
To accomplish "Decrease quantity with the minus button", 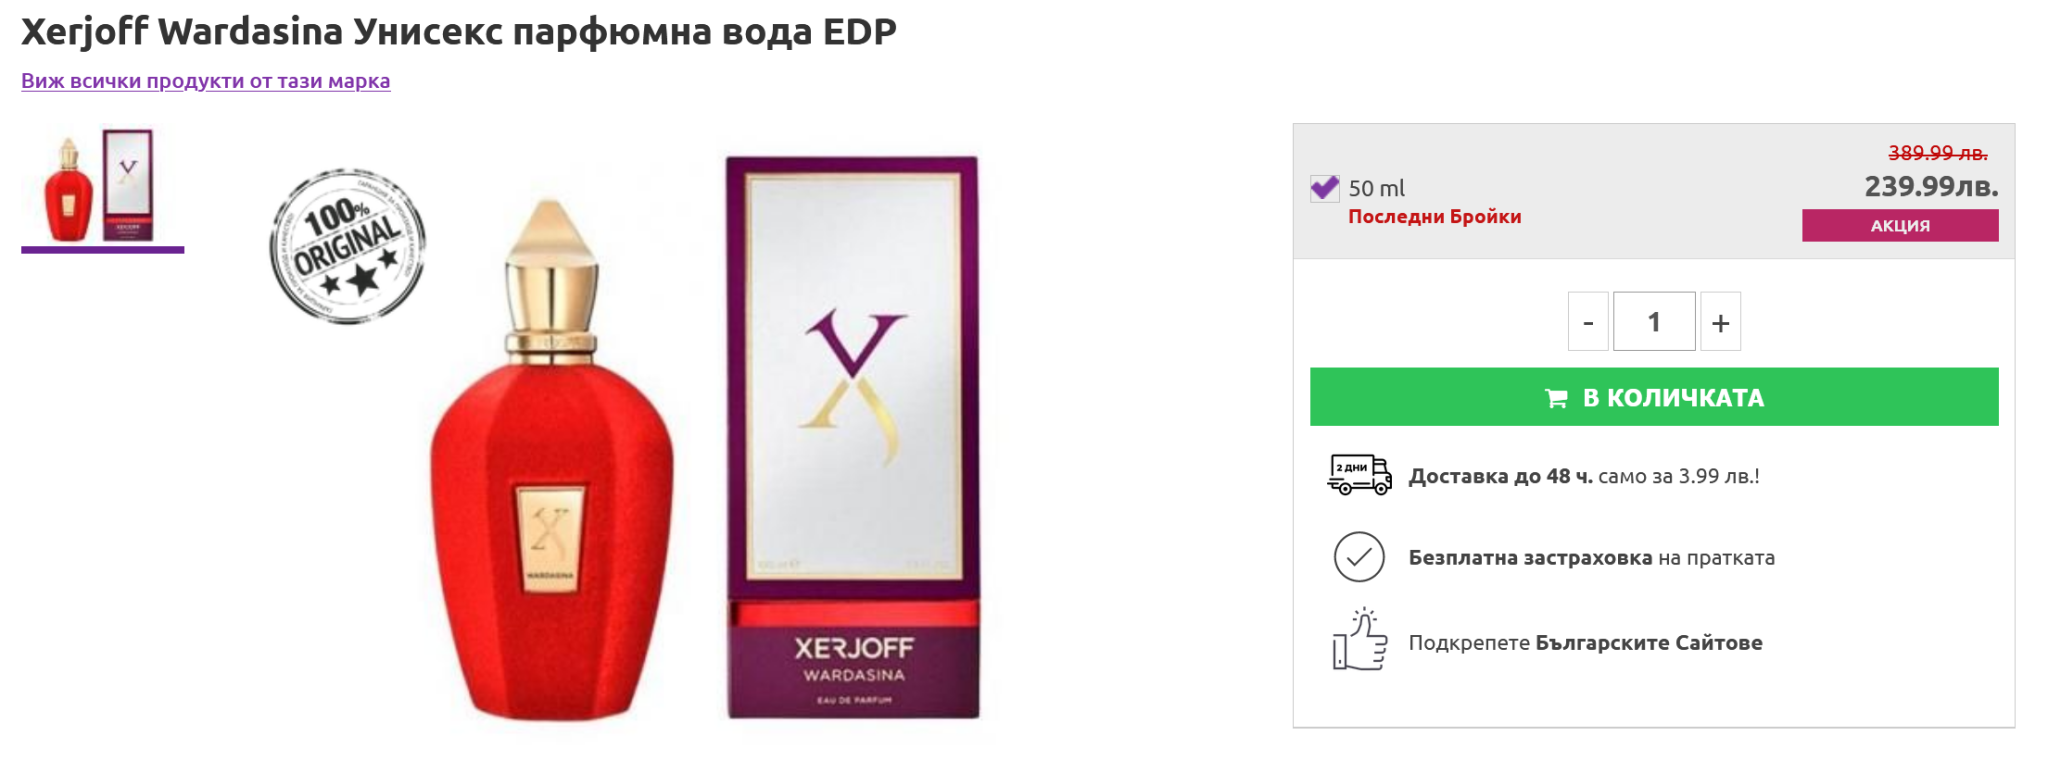I will 1588,322.
